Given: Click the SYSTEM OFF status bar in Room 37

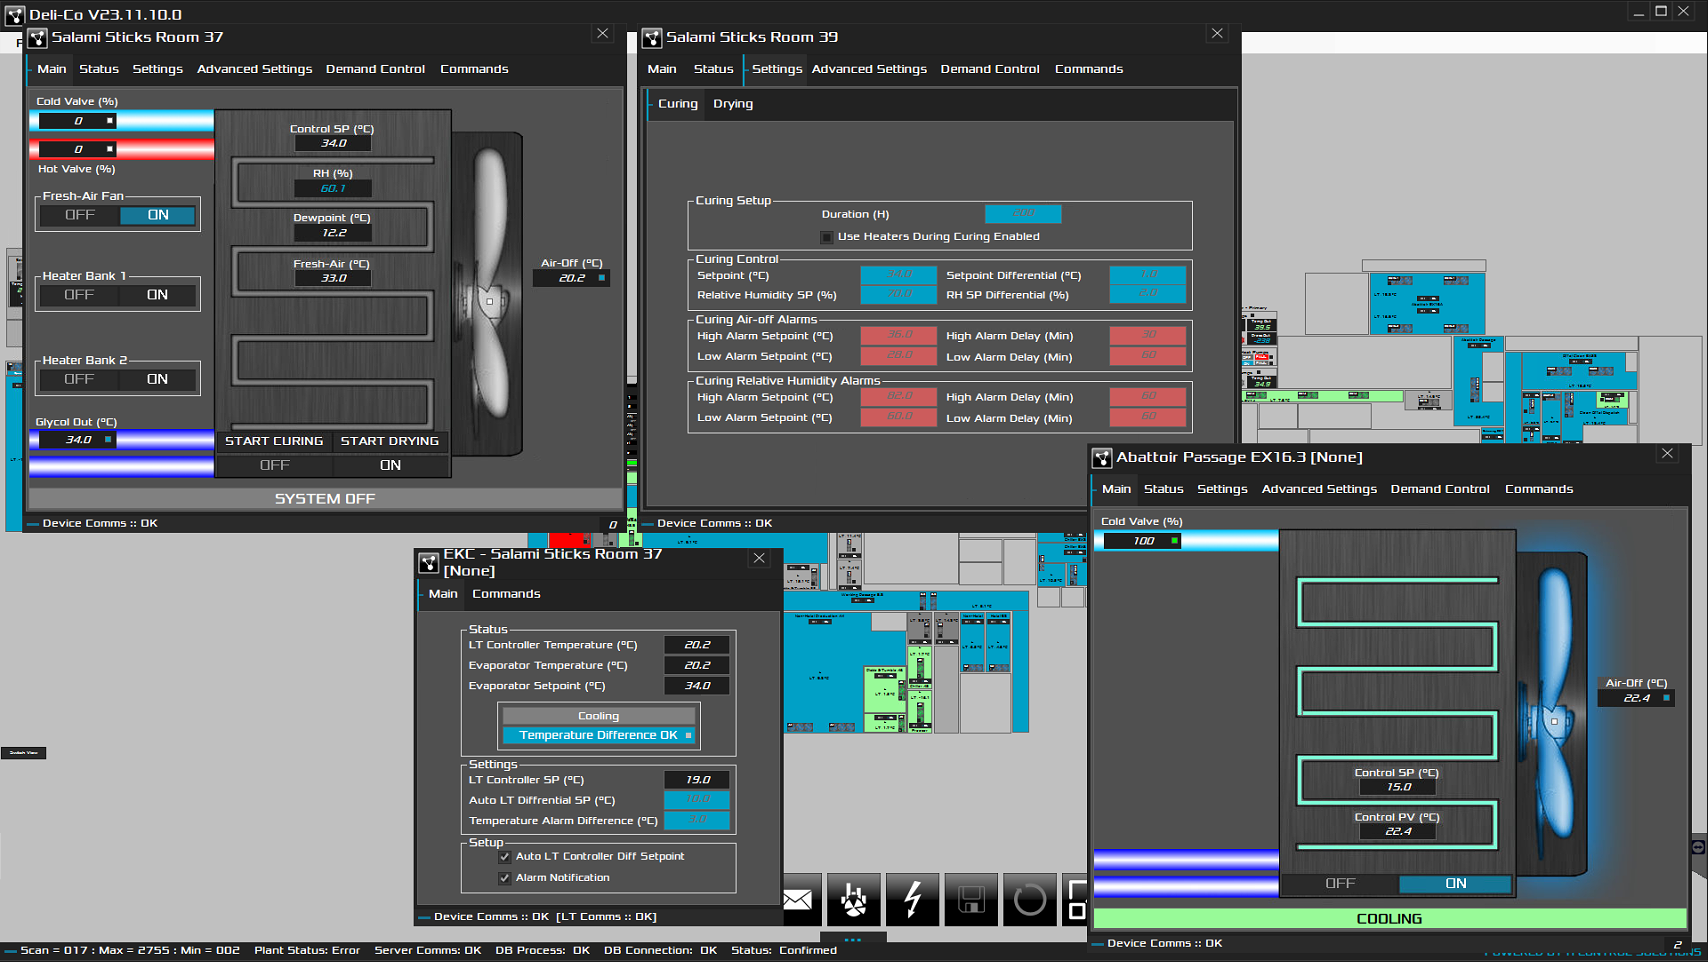Looking at the screenshot, I should coord(325,498).
